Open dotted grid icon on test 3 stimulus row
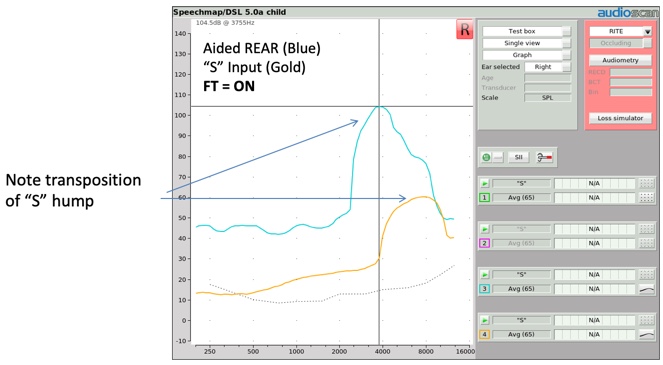 [647, 275]
